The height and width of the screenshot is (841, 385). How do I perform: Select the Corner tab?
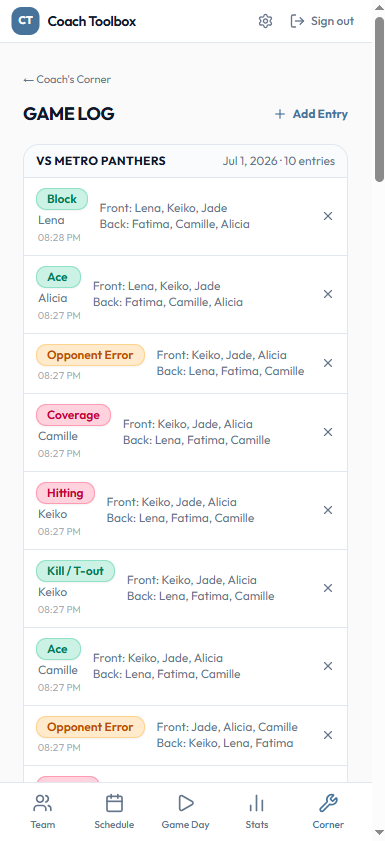(x=328, y=812)
